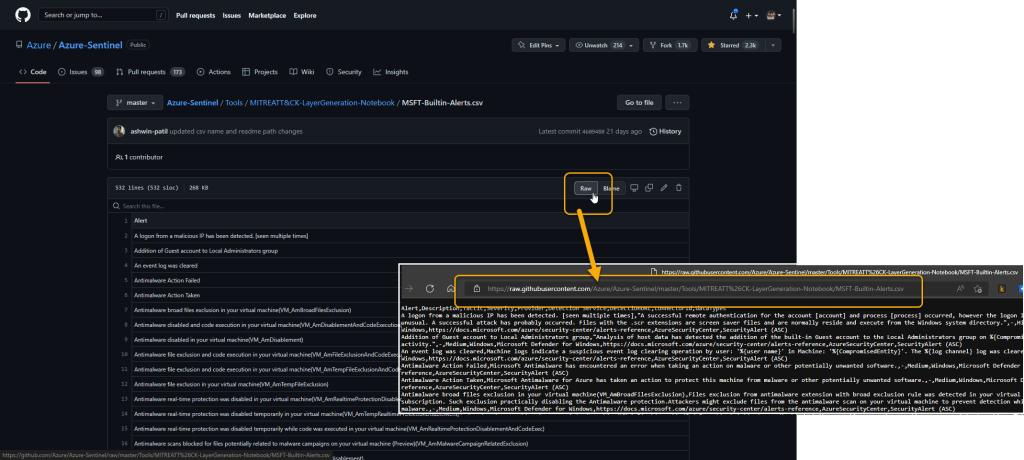This screenshot has height=460, width=1024.
Task: Open Tools breadcrumb folder
Action: (234, 103)
